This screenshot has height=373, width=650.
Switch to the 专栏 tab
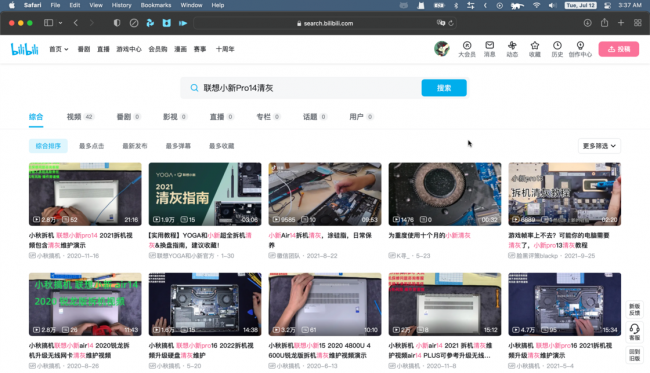coord(268,117)
